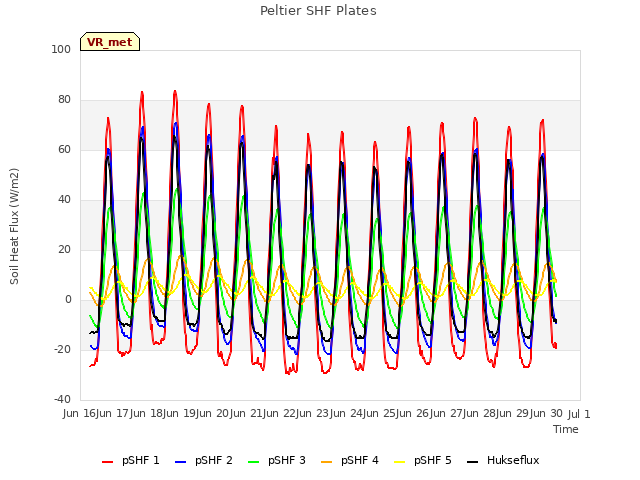The image size is (640, 480).
Task: Click yellow pSHF 5 legend color marker
Action: click(400, 462)
